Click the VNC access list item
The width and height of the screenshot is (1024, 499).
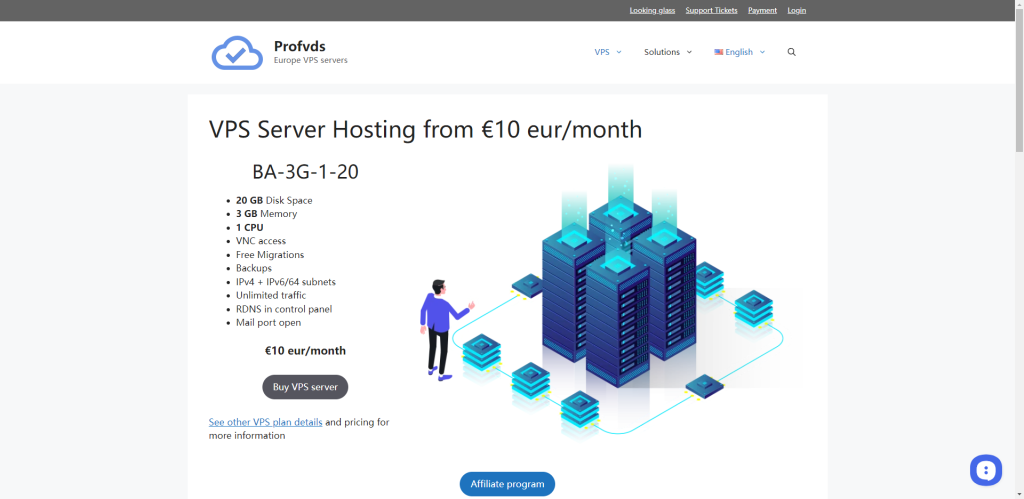pos(261,241)
